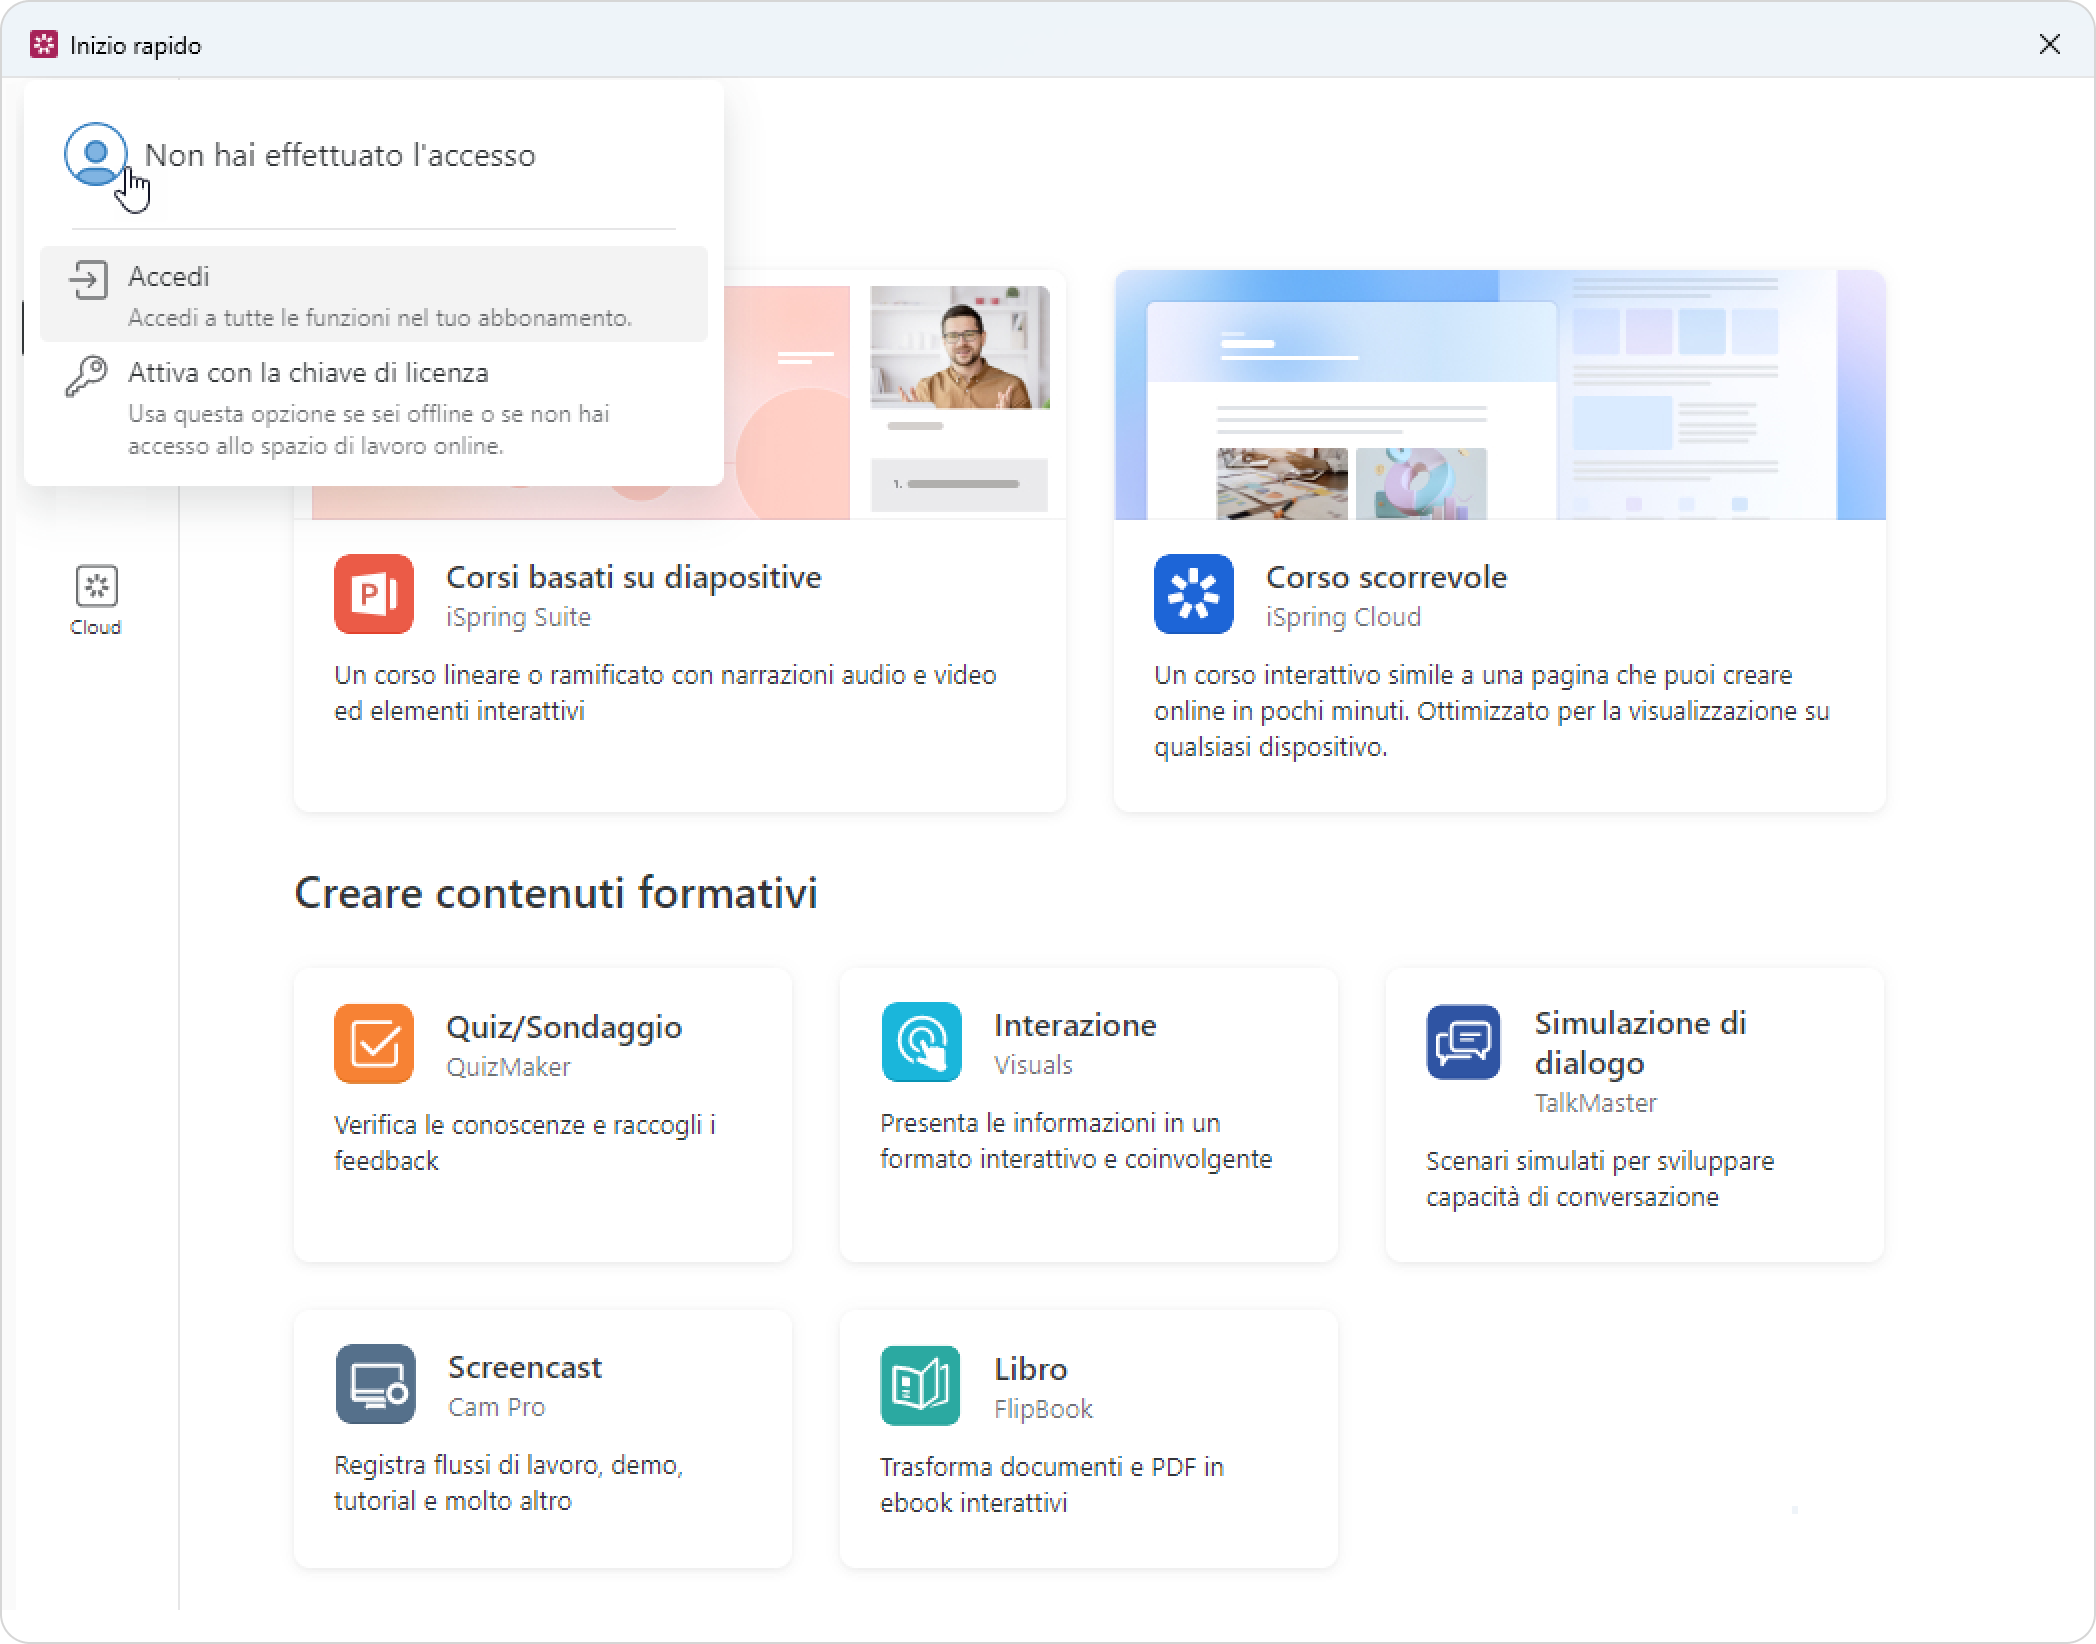Screen dimensions: 2096x1644
Task: Click the user profile avatar icon
Action: click(95, 154)
